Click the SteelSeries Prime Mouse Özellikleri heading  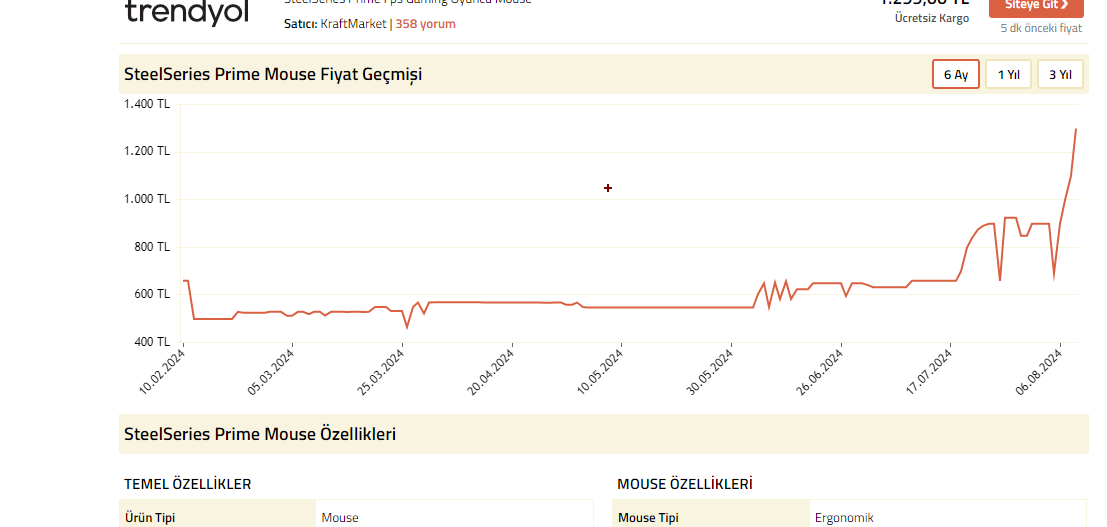pos(260,434)
